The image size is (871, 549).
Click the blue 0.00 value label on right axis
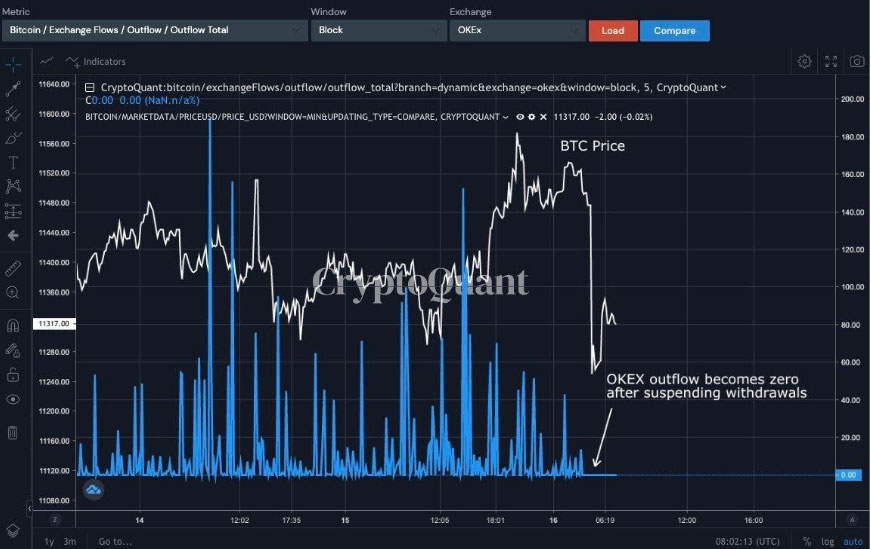click(848, 475)
